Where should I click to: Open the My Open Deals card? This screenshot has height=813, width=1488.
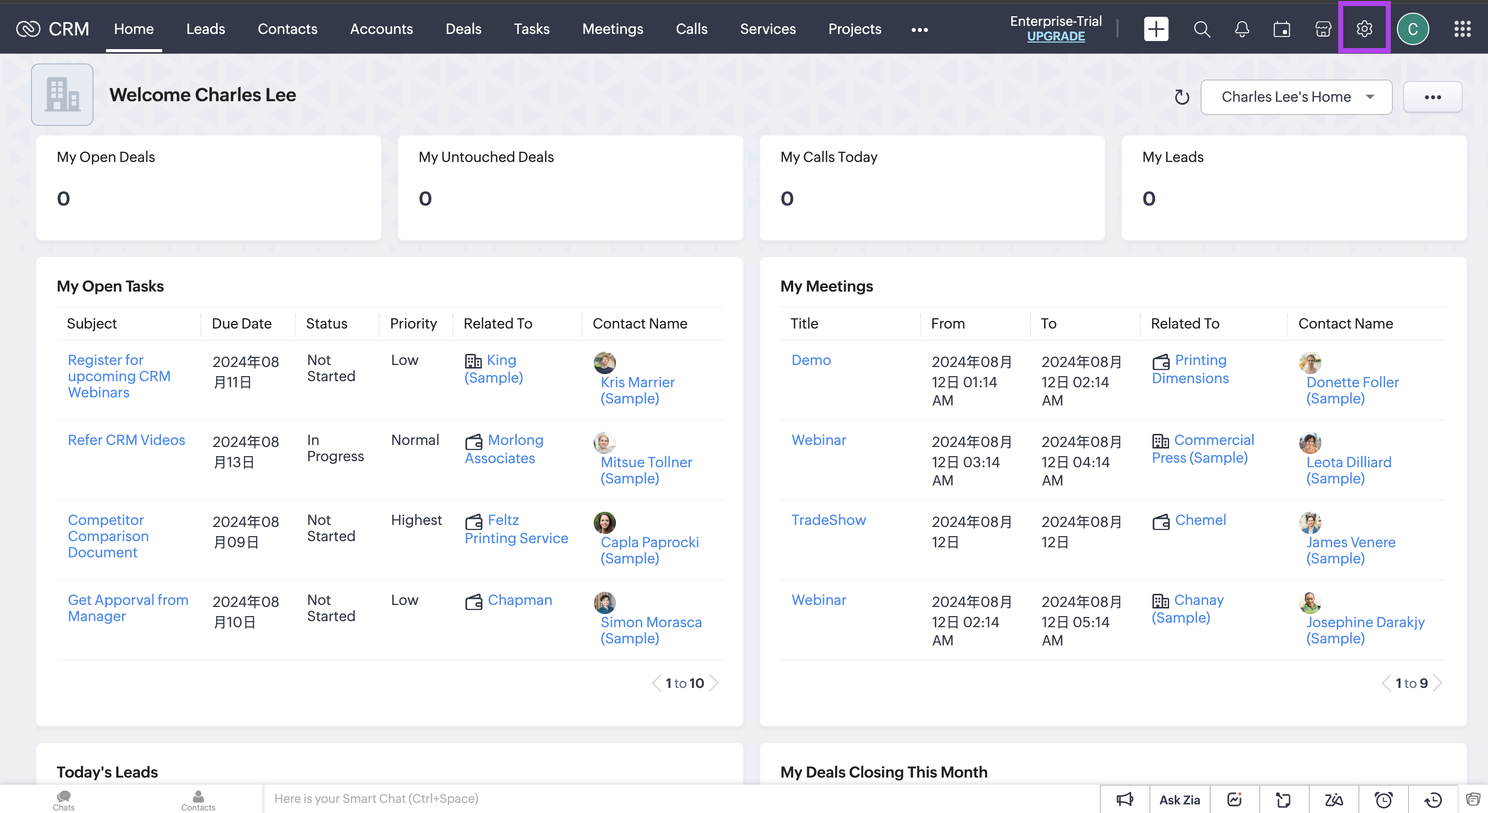coord(209,188)
